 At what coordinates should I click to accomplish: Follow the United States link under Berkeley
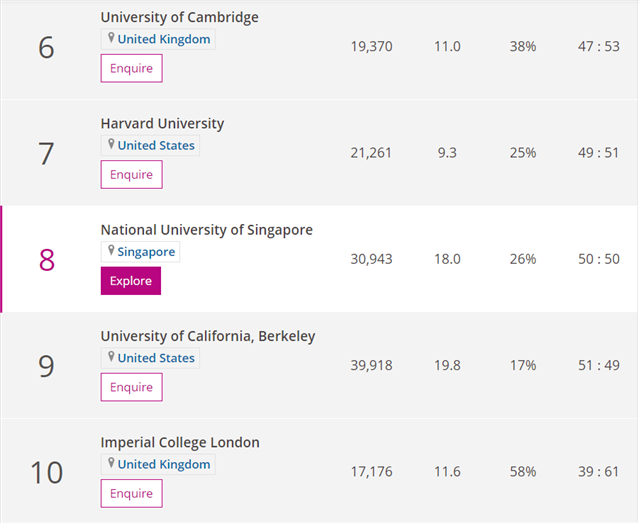pyautogui.click(x=156, y=358)
